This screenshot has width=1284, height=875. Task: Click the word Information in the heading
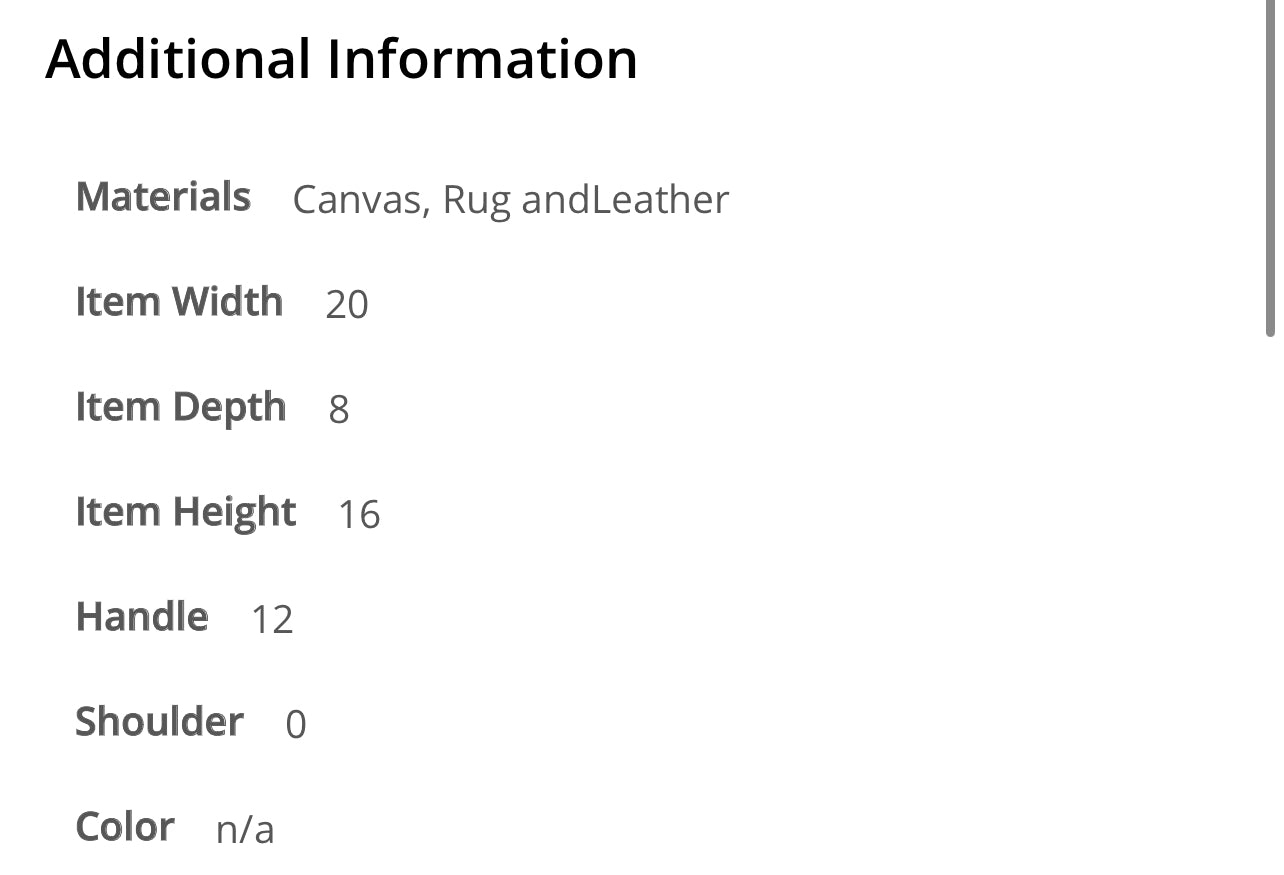tap(483, 58)
